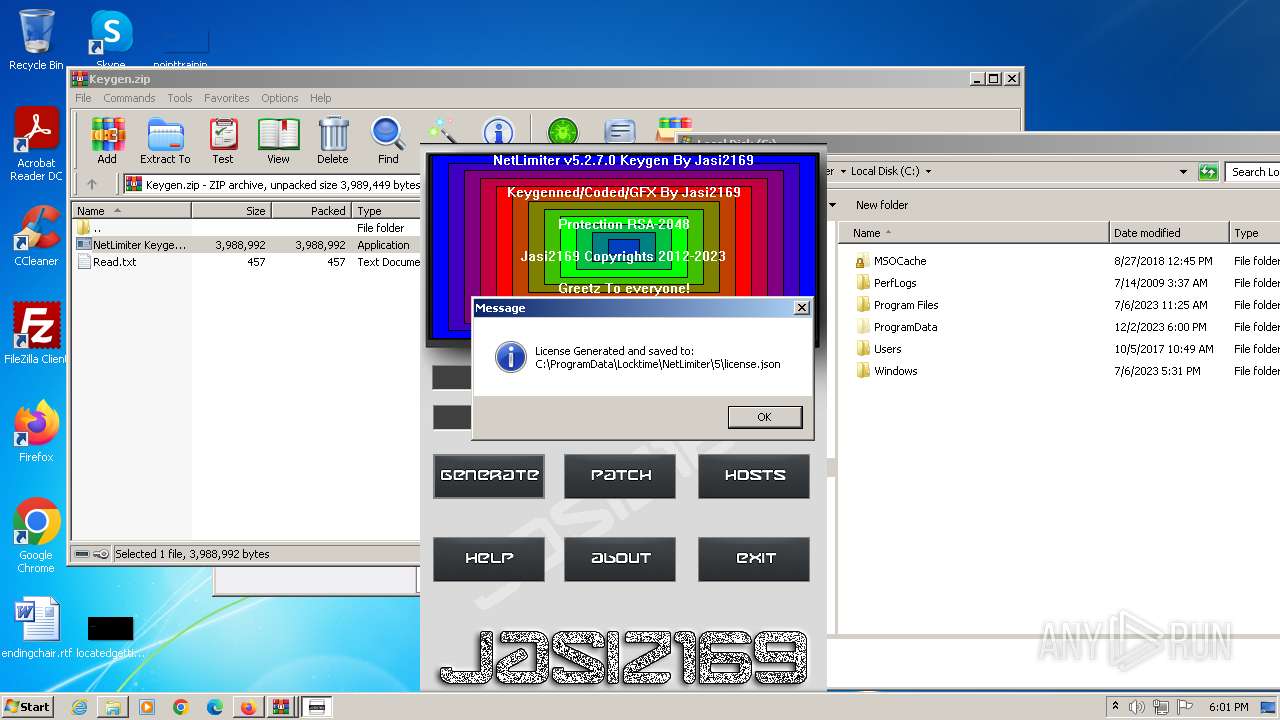Expand the Explorer address bar dropdown arrow
This screenshot has height=720, width=1280.
click(x=1184, y=172)
